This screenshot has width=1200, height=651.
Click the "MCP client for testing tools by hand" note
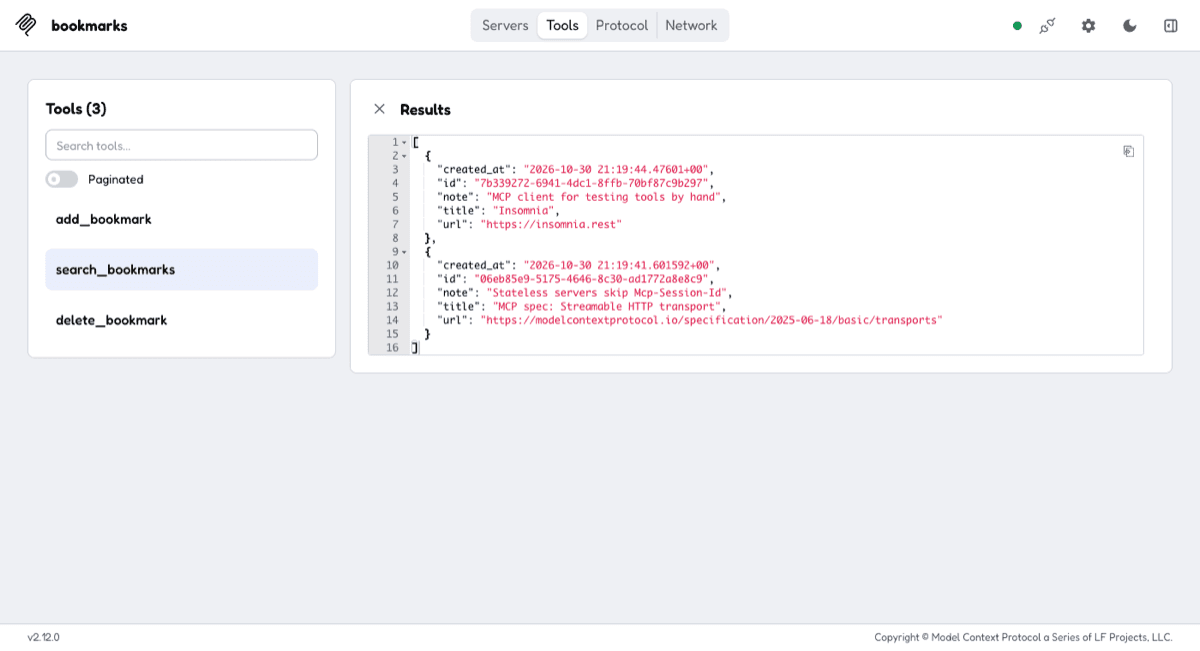604,197
